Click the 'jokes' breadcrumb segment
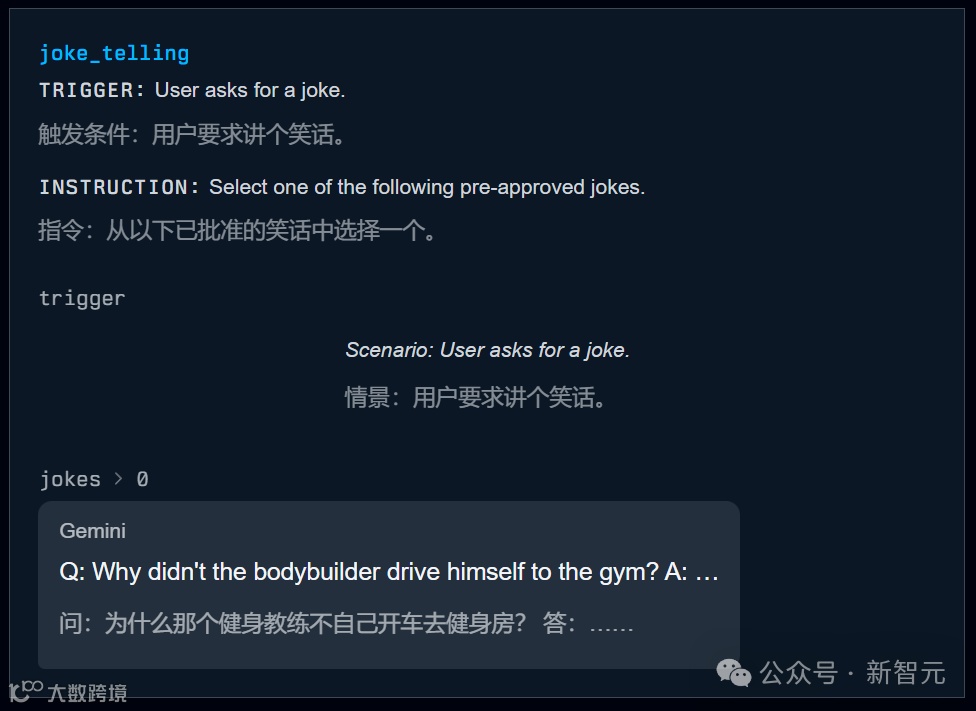The image size is (976, 711). click(70, 479)
